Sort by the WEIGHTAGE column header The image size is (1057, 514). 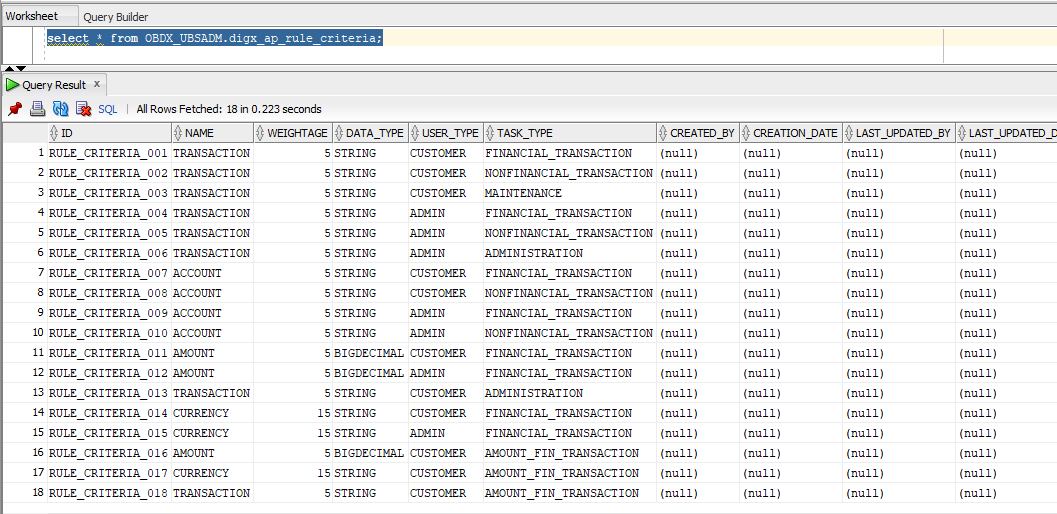[293, 133]
